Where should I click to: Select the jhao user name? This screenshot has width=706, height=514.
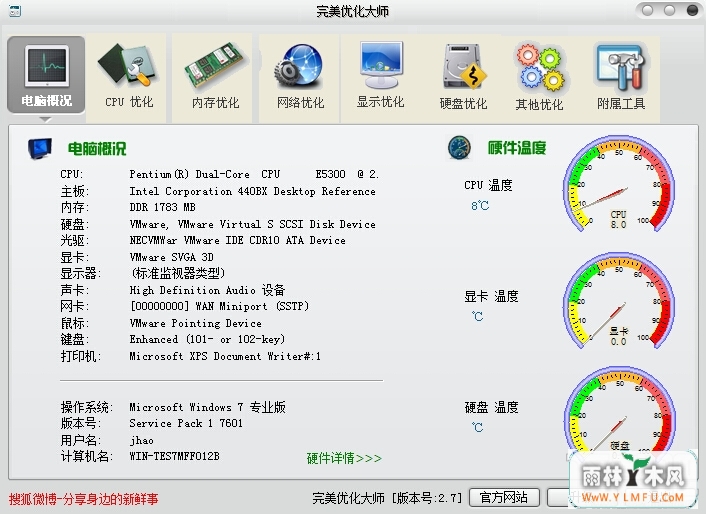click(141, 440)
